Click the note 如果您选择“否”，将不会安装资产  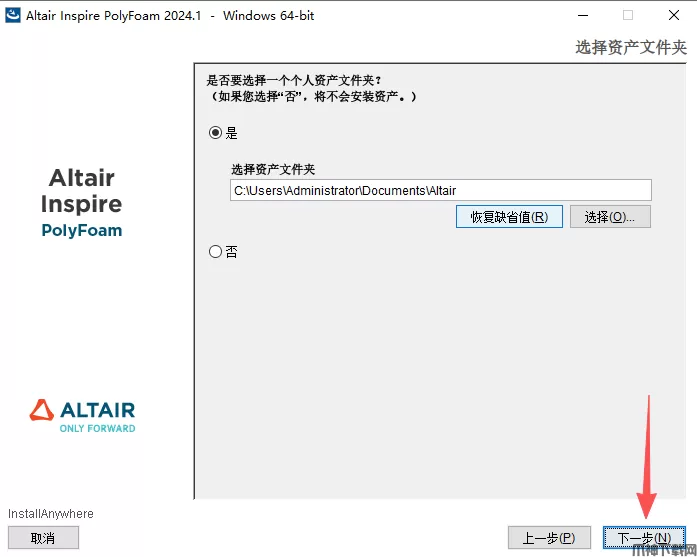click(x=312, y=96)
